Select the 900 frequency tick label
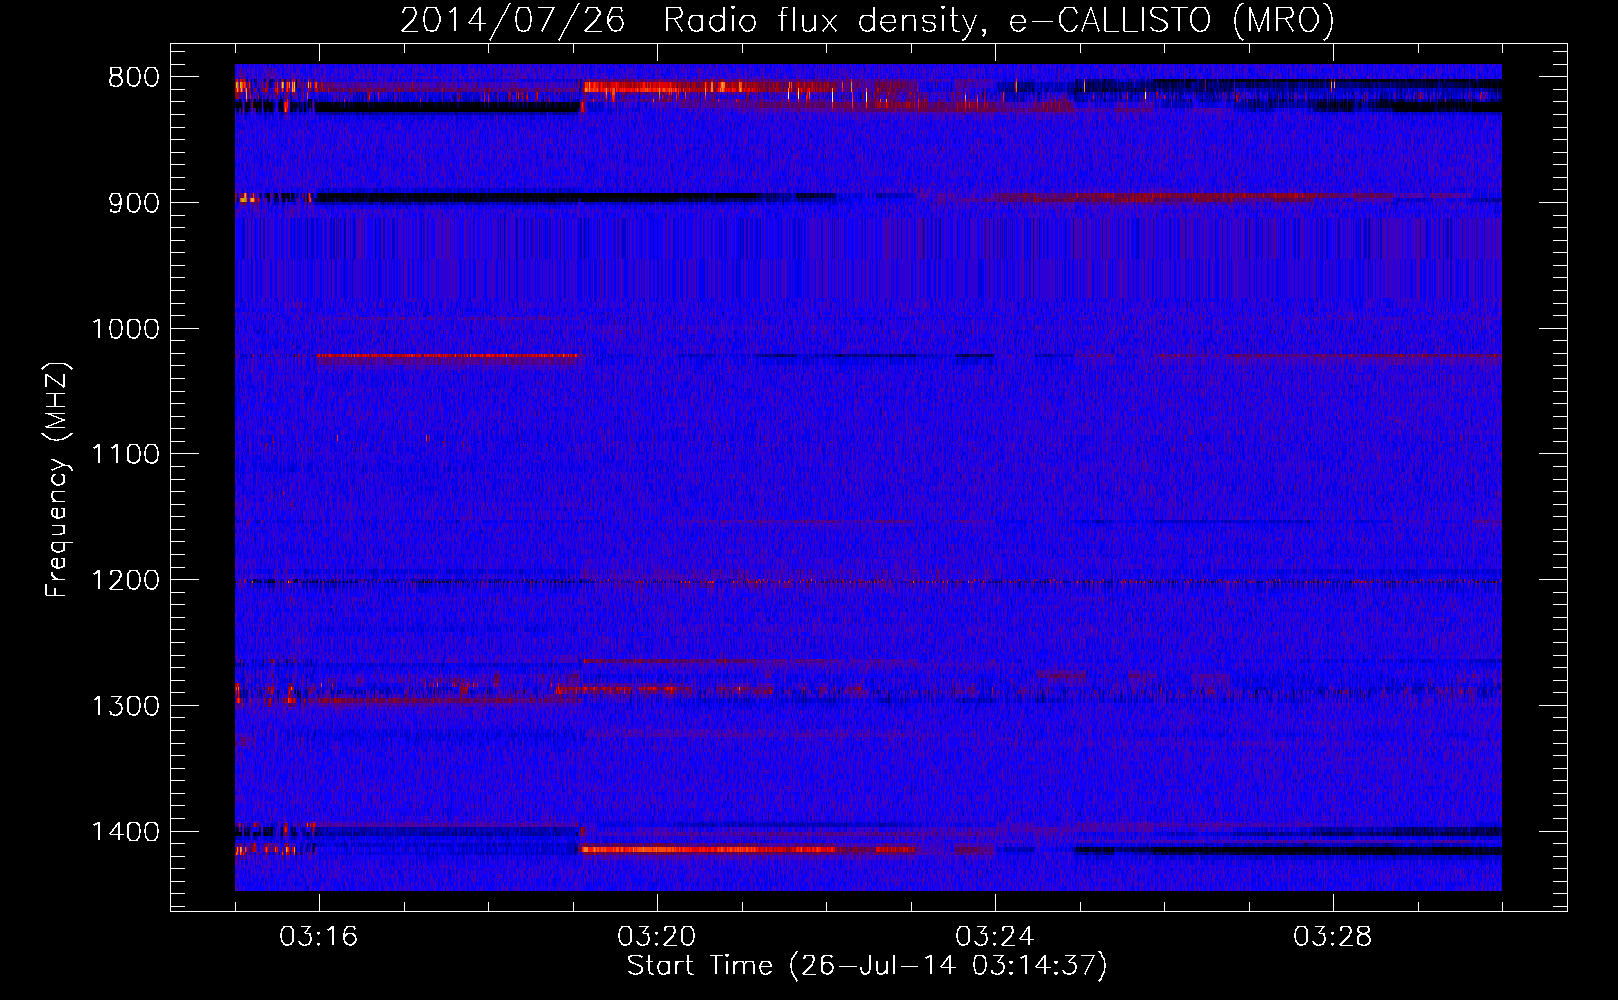Viewport: 1618px width, 1000px height. point(133,203)
